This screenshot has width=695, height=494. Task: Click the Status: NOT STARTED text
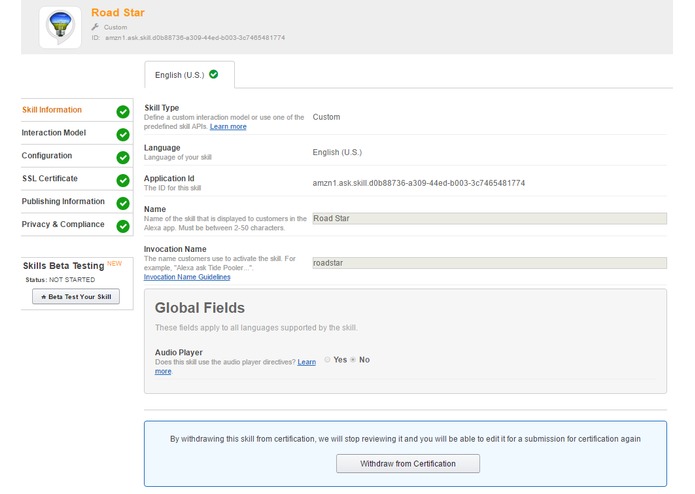click(60, 280)
